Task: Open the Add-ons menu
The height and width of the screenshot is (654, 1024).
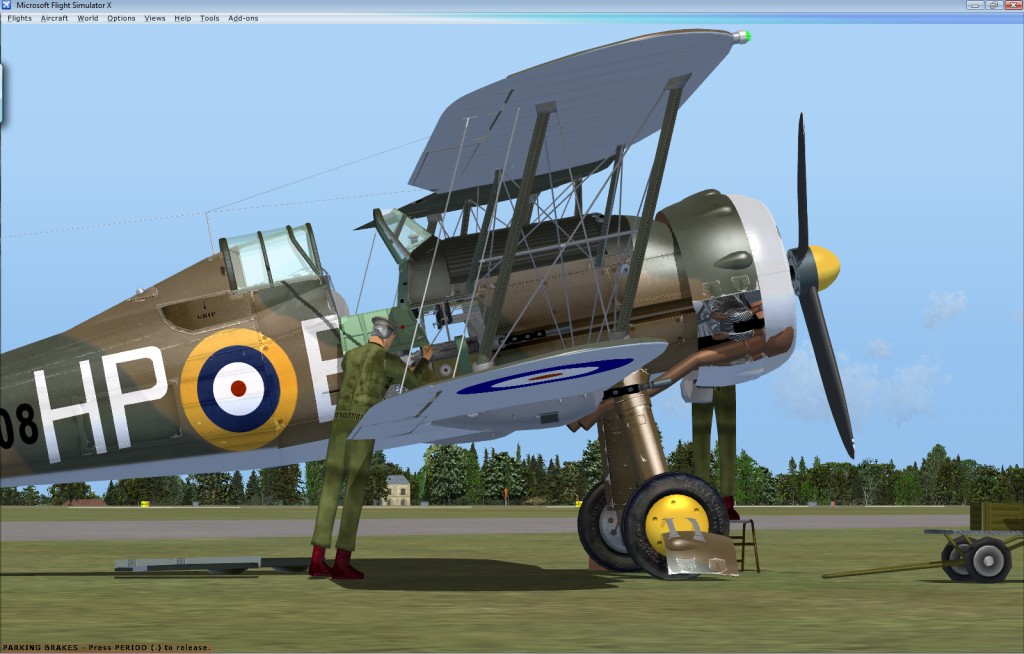Action: (243, 18)
